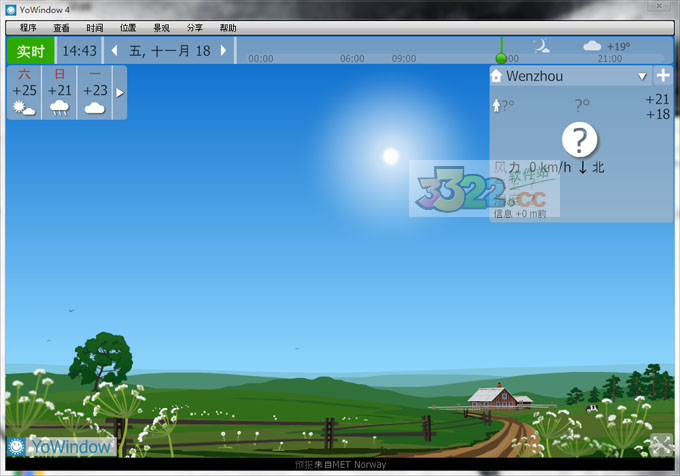Click the YoWindow logo in landscape
This screenshot has height=476, width=680.
tap(61, 447)
